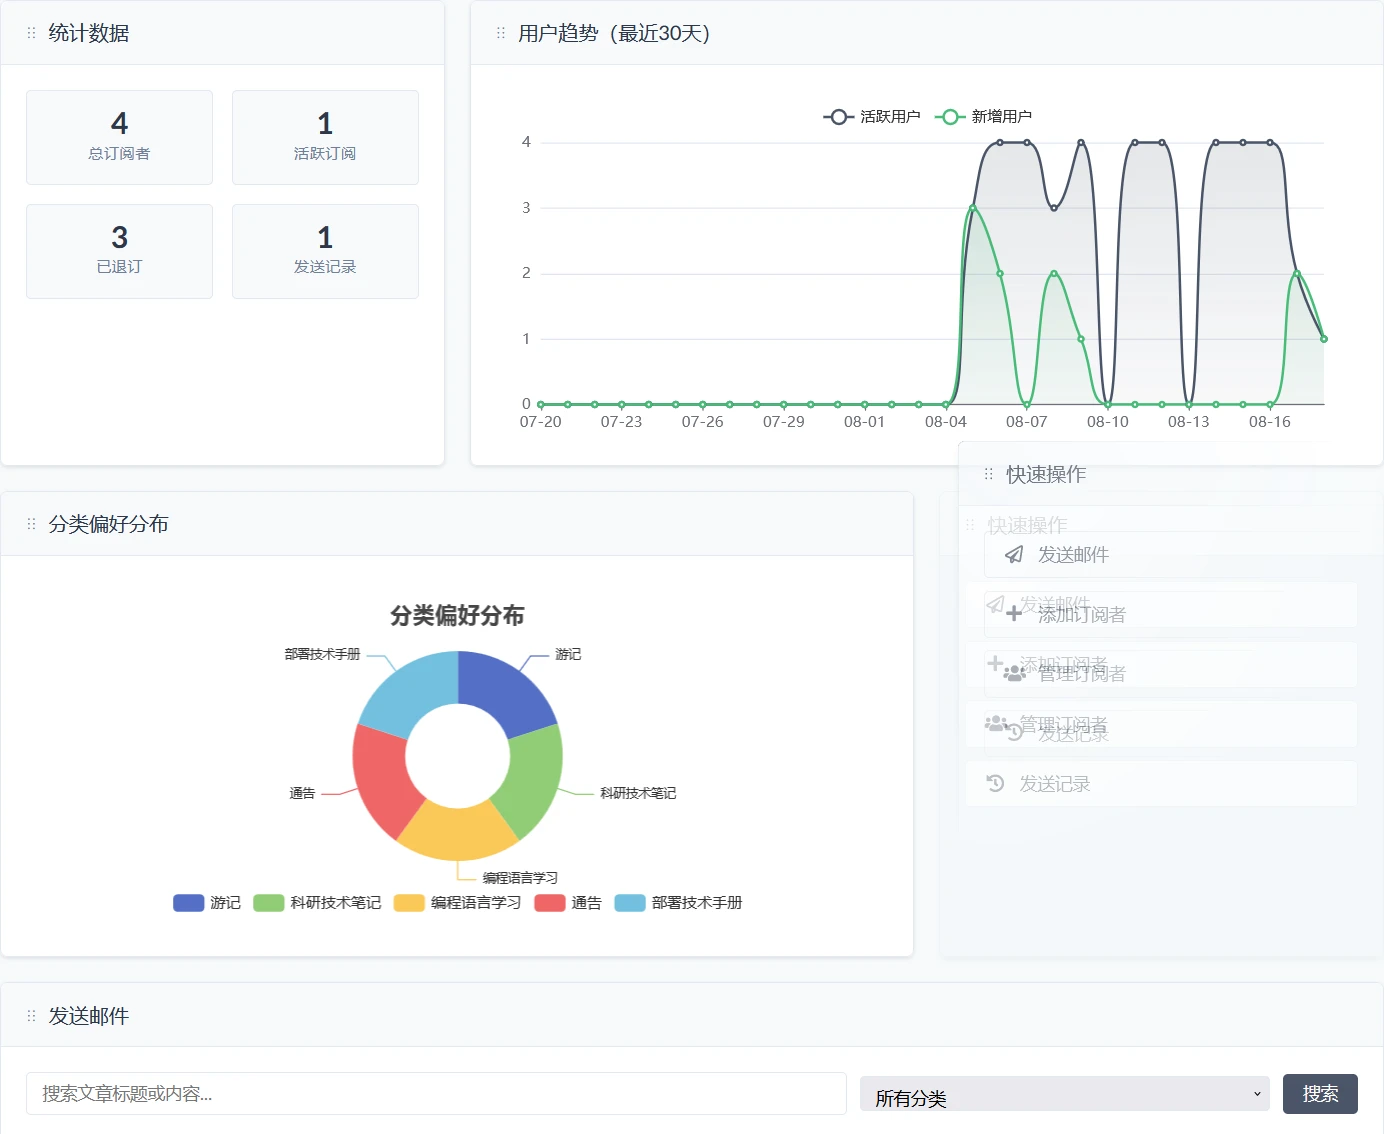This screenshot has height=1134, width=1384.
Task: Click the 总订阅者 statistics card
Action: coord(119,138)
